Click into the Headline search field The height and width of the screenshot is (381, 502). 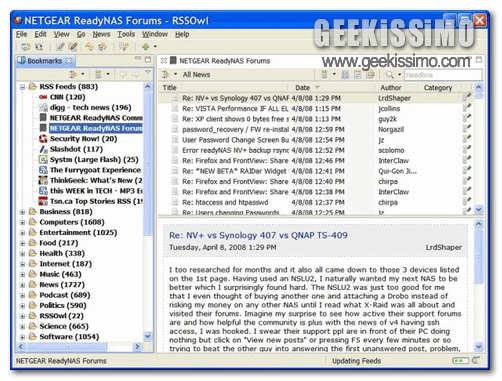click(443, 75)
